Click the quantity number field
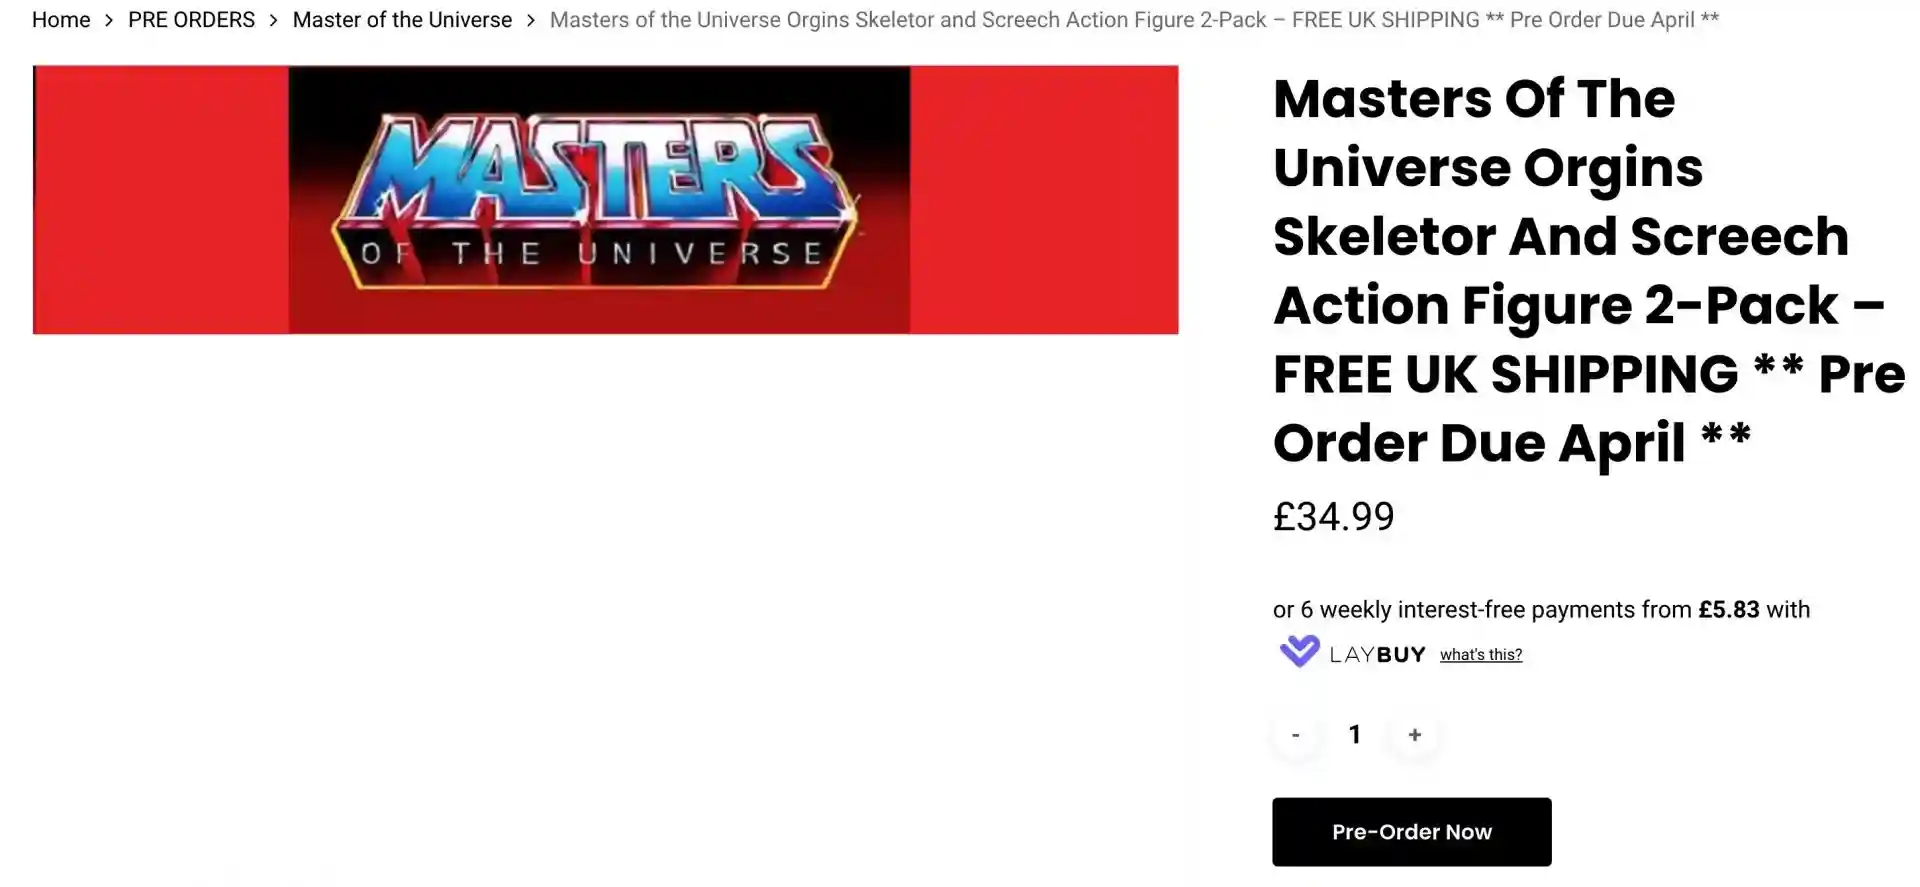Viewport: 1920px width, 887px height. point(1355,735)
